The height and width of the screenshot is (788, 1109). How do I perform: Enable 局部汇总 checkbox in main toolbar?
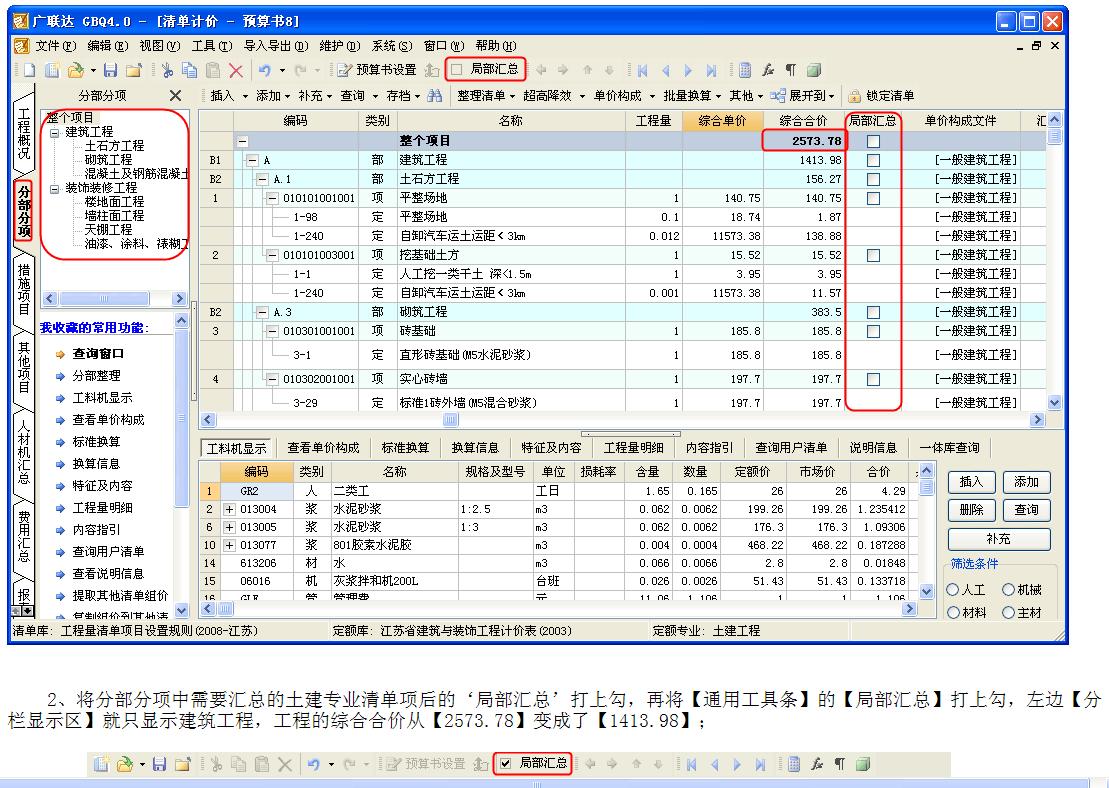[457, 69]
